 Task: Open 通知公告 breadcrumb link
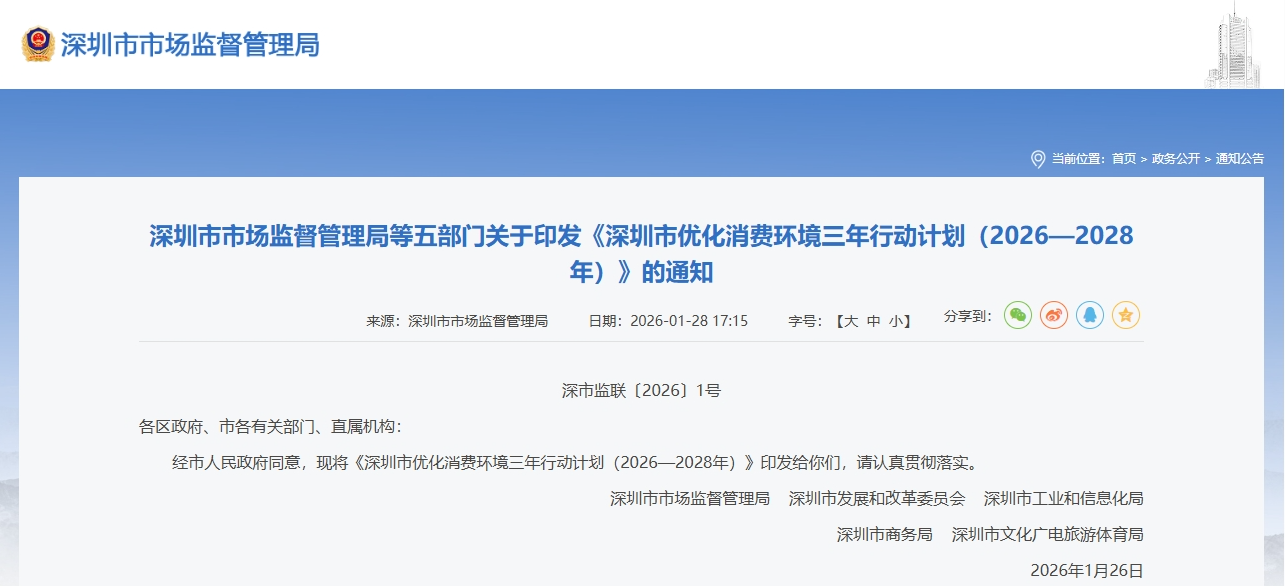pyautogui.click(x=1239, y=159)
